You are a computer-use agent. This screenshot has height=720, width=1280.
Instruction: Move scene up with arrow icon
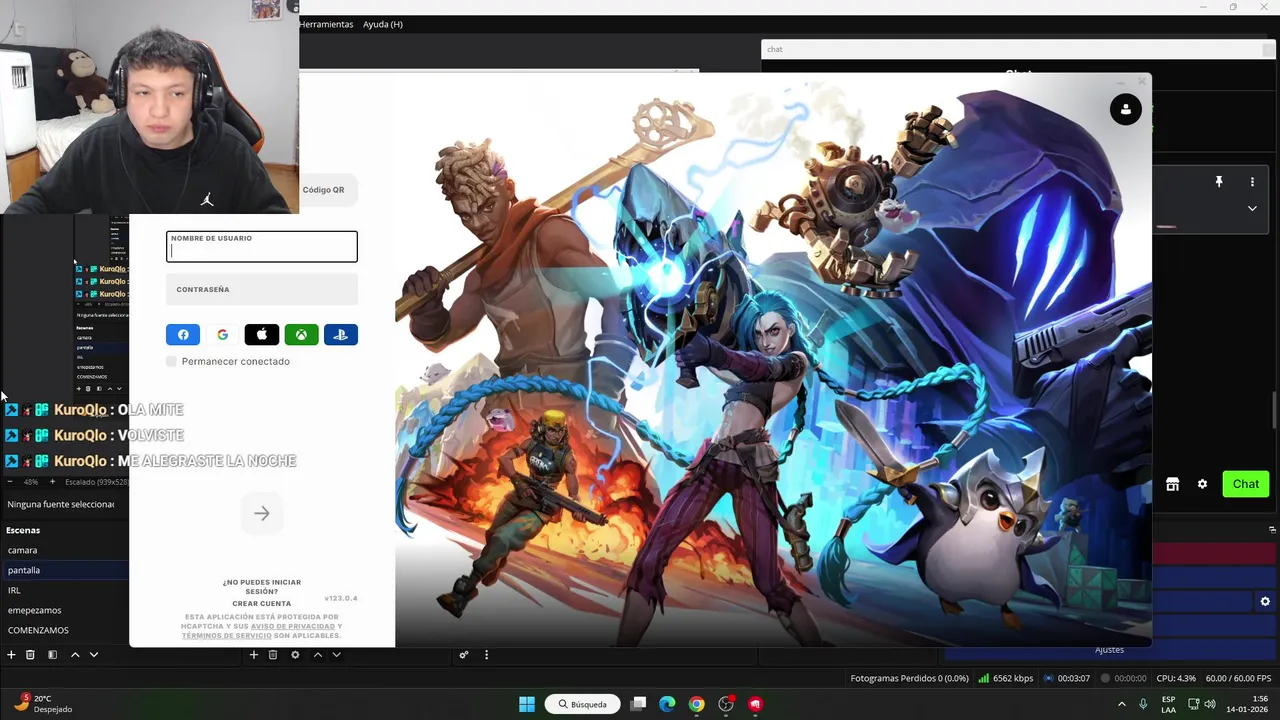(75, 655)
